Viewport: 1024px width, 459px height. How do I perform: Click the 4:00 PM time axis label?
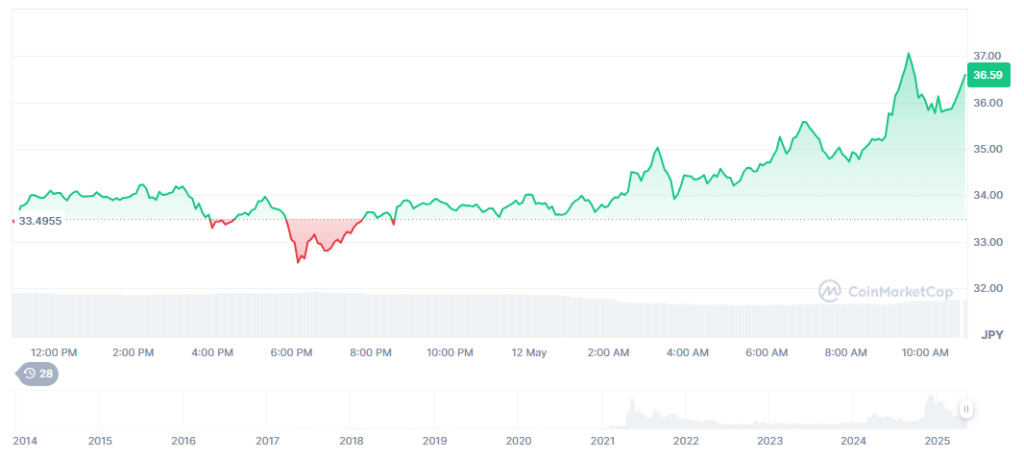[212, 353]
